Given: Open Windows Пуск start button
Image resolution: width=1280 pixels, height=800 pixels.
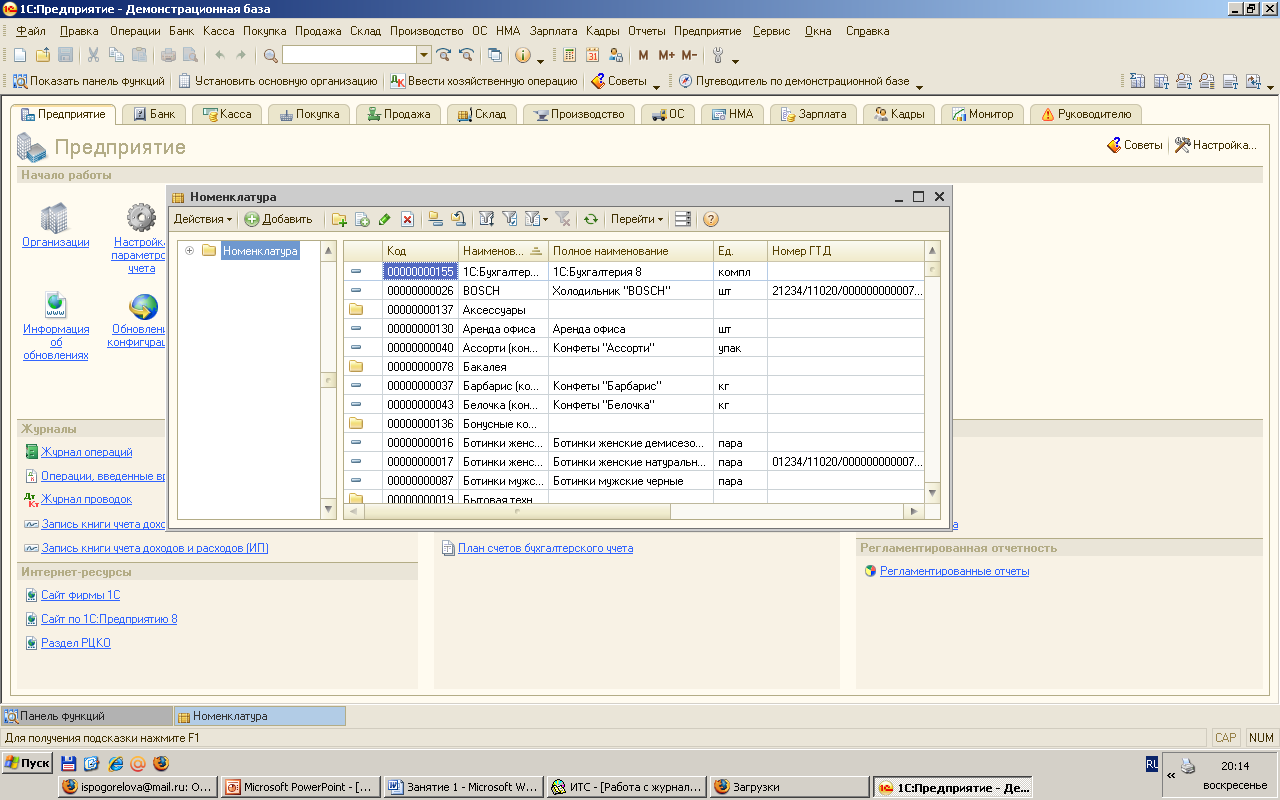Looking at the screenshot, I should (x=27, y=763).
